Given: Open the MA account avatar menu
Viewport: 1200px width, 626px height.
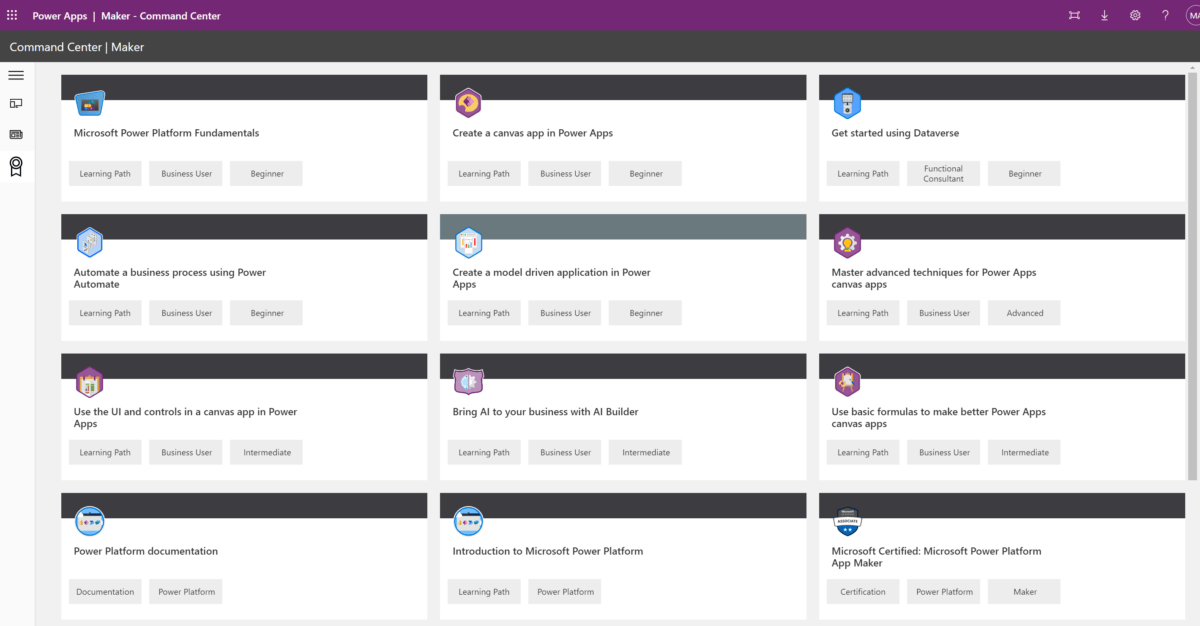Looking at the screenshot, I should pos(1192,15).
